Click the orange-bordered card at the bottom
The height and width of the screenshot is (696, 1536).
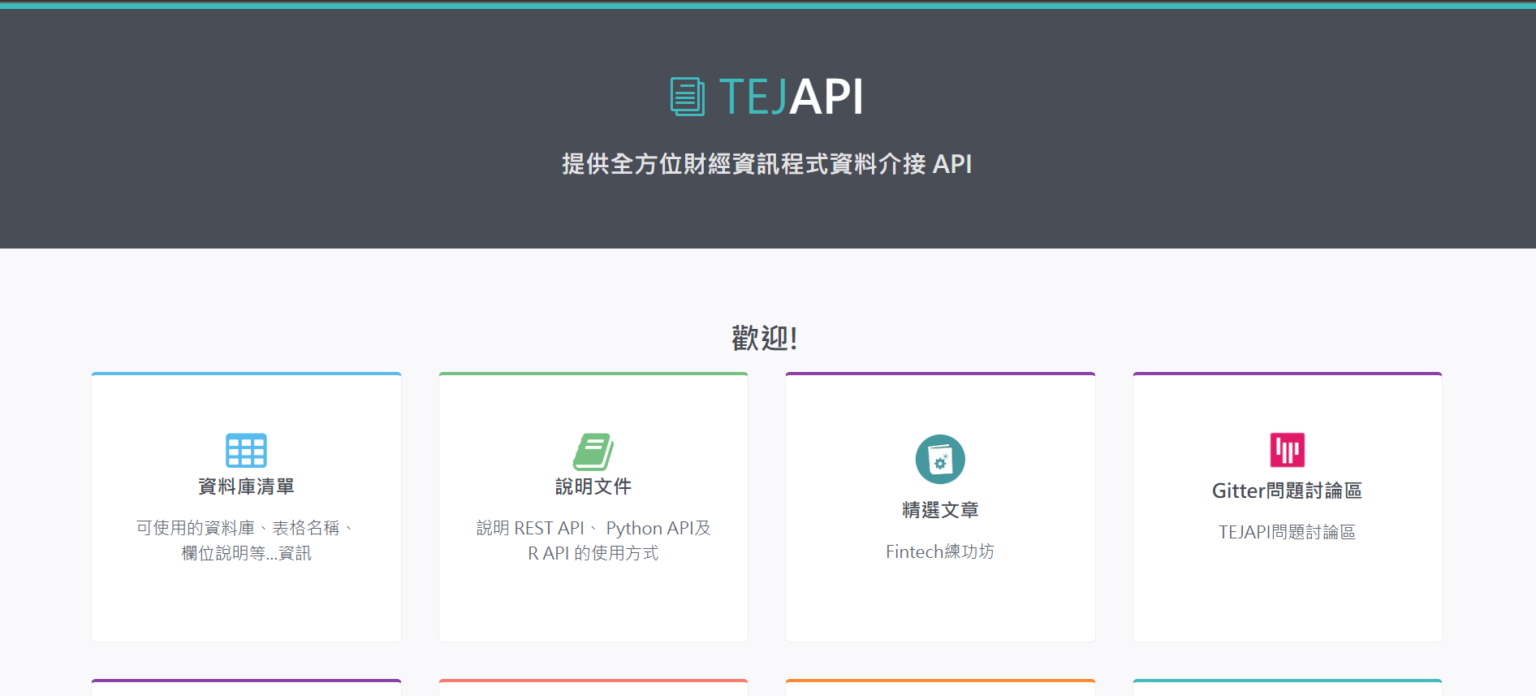click(x=592, y=690)
